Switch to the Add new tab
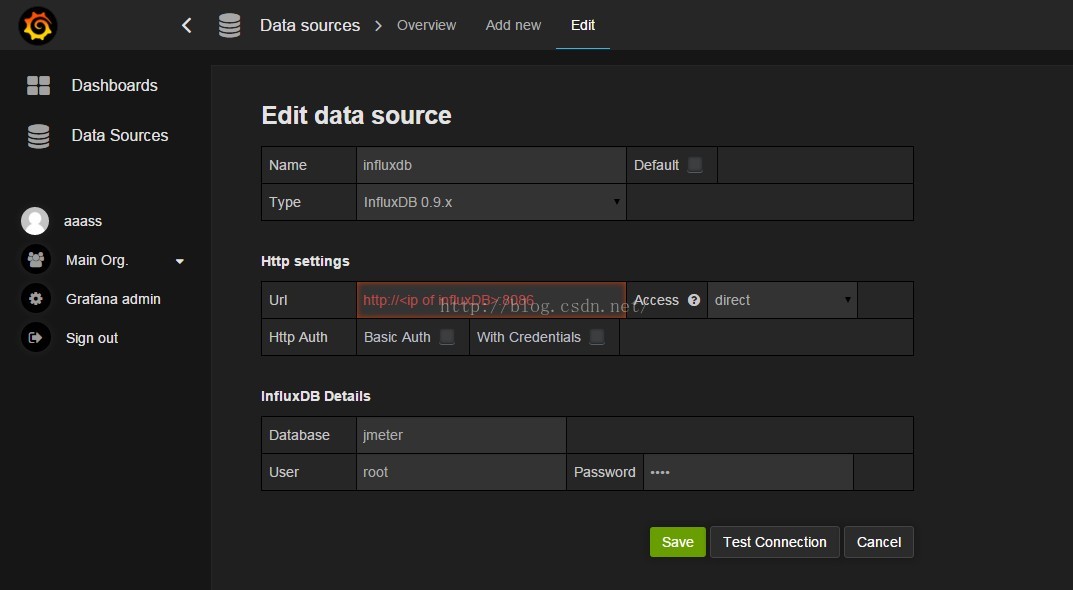1073x590 pixels. [513, 25]
